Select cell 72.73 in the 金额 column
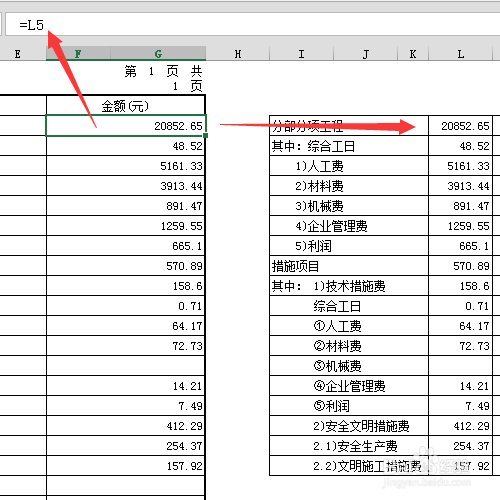The height and width of the screenshot is (500, 500). [125, 346]
